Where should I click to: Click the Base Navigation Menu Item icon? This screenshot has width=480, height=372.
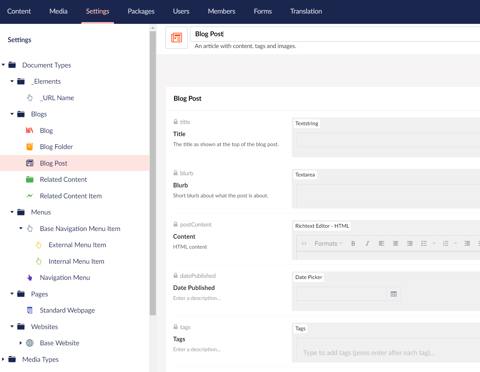point(30,228)
